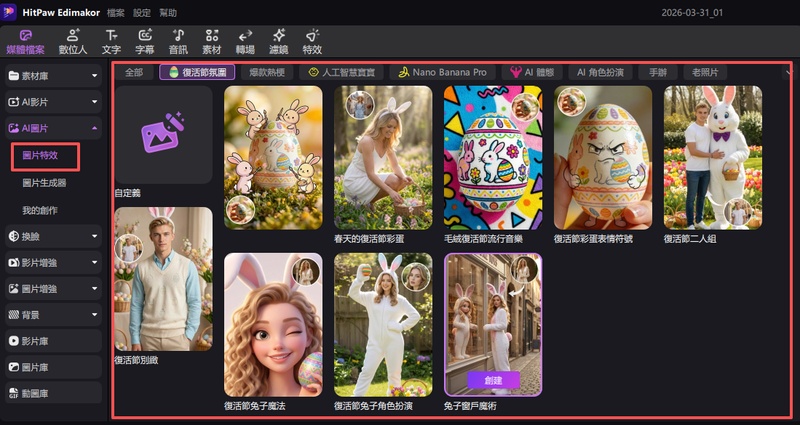800x425 pixels.
Task: Expand more category tabs with the chevron
Action: point(788,72)
